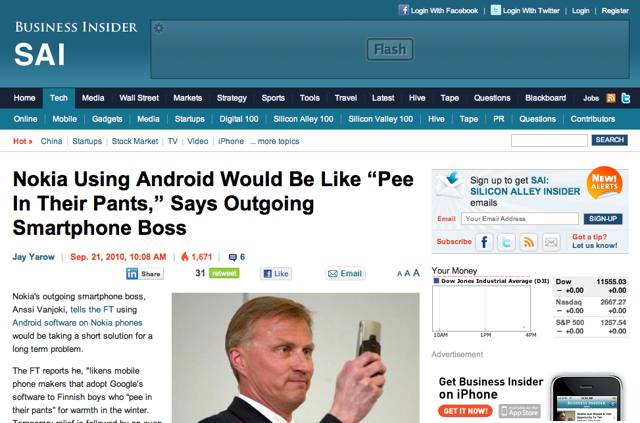Click the SIGN-UP button
The height and width of the screenshot is (423, 640).
coord(603,219)
